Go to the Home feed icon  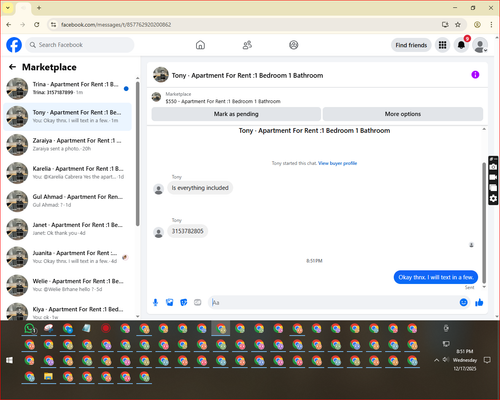[200, 45]
